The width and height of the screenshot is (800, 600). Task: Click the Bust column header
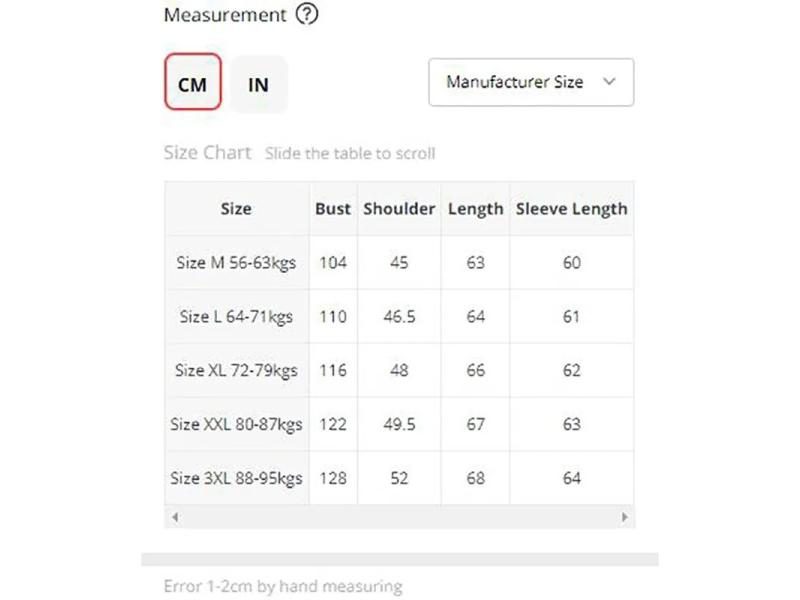click(333, 209)
